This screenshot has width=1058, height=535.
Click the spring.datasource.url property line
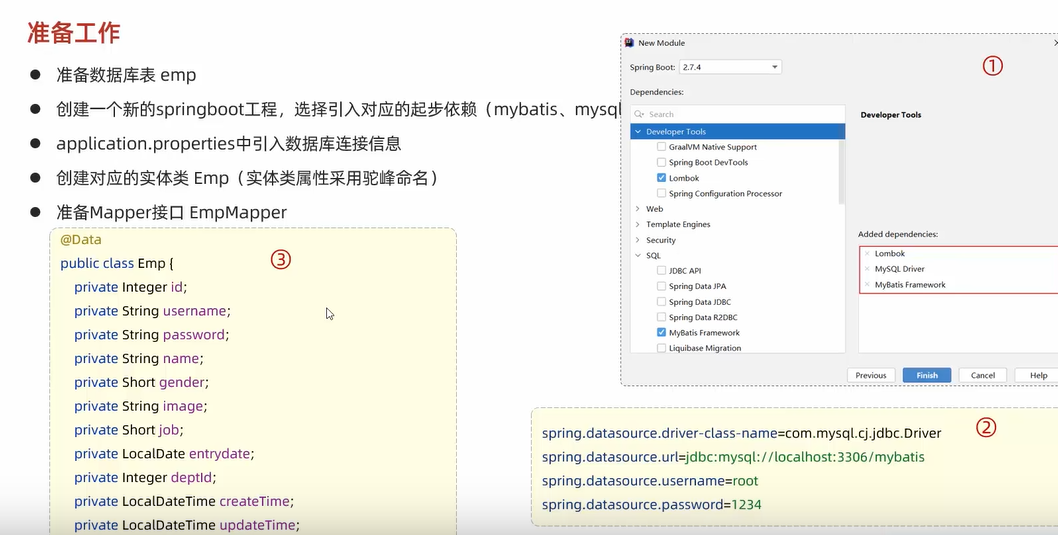(733, 457)
